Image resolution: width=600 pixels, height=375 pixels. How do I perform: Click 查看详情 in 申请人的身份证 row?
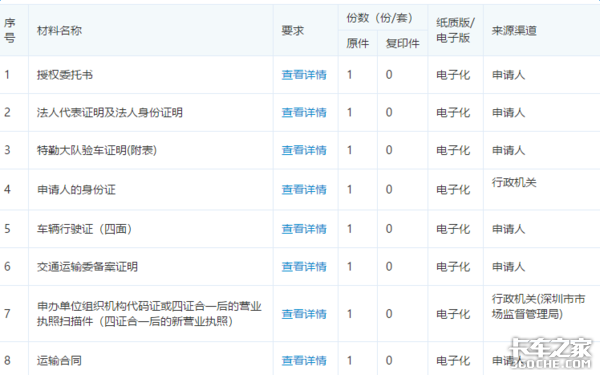[x=304, y=189]
